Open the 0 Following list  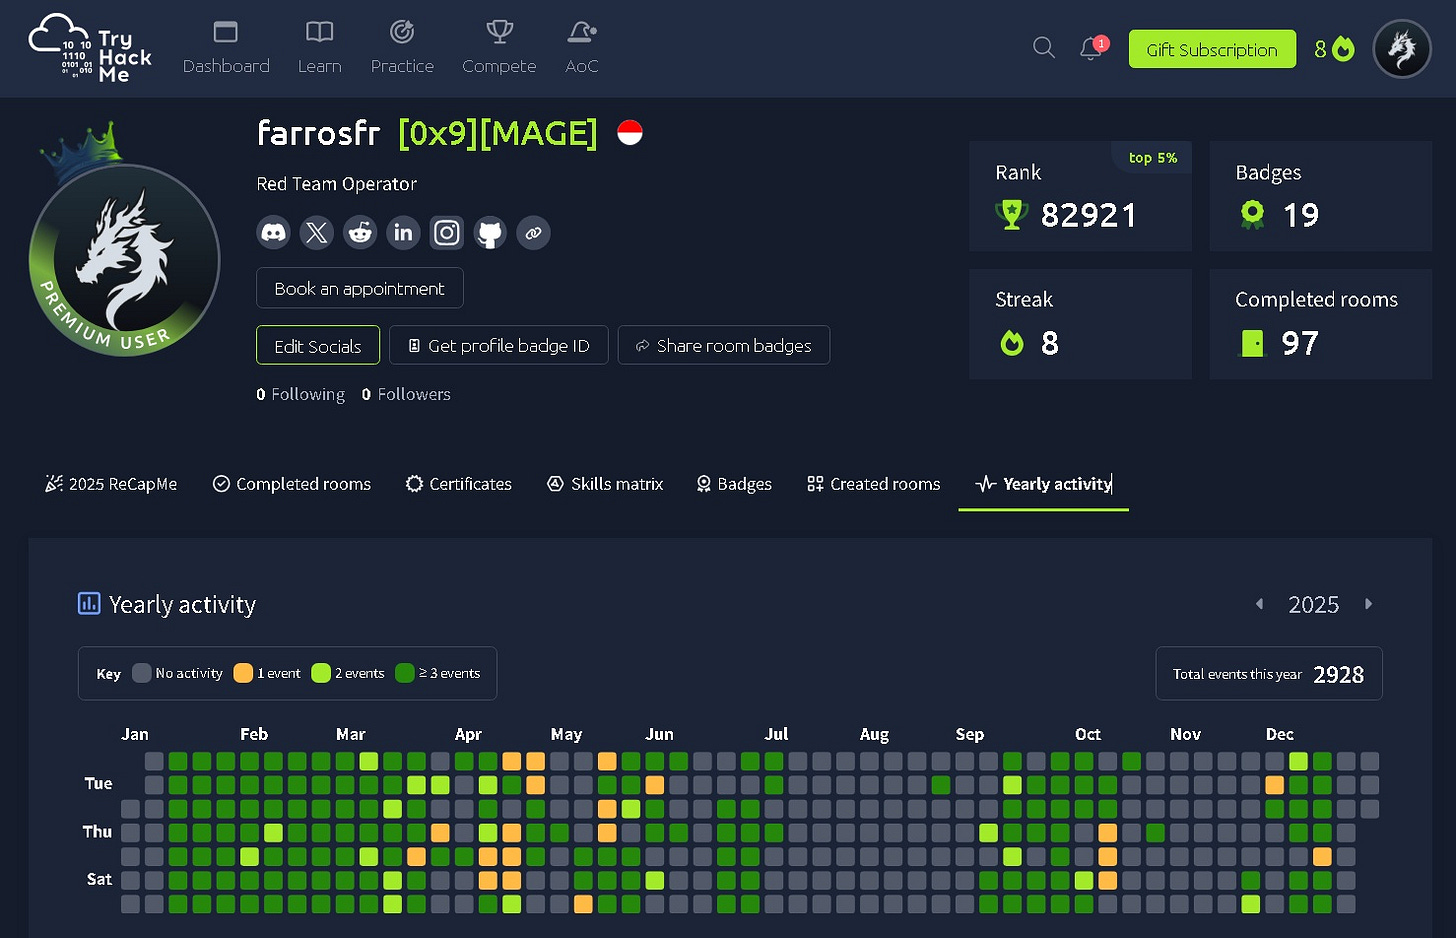coord(300,394)
